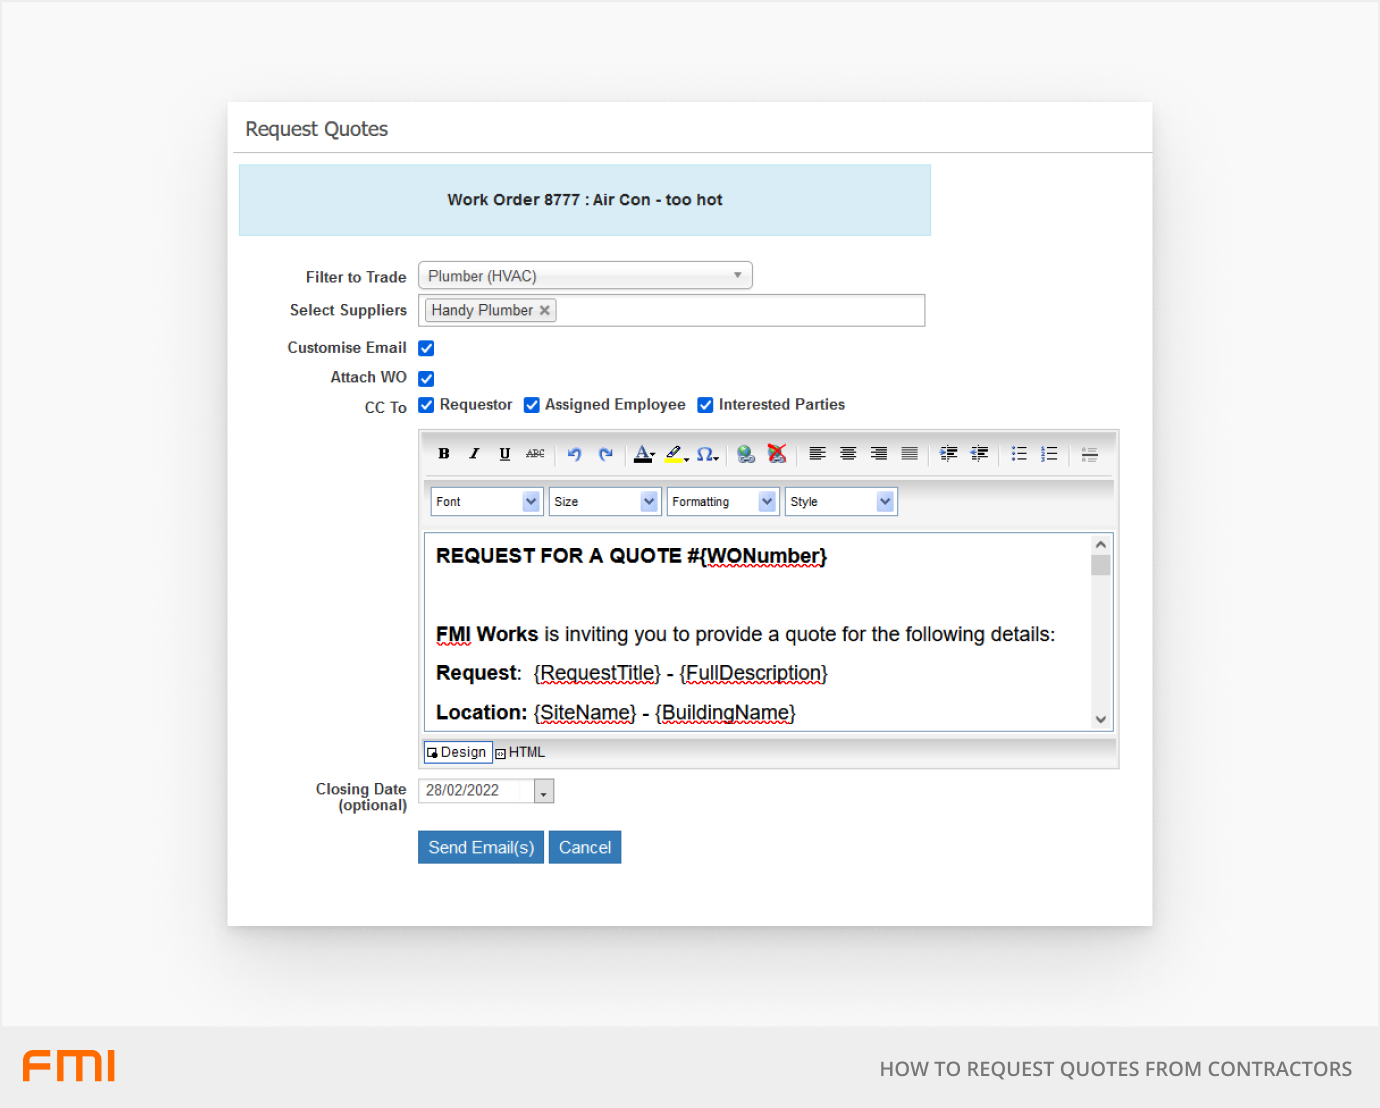Screen dimensions: 1380x1108
Task: Open the insert symbol (omega) tool
Action: 706,454
